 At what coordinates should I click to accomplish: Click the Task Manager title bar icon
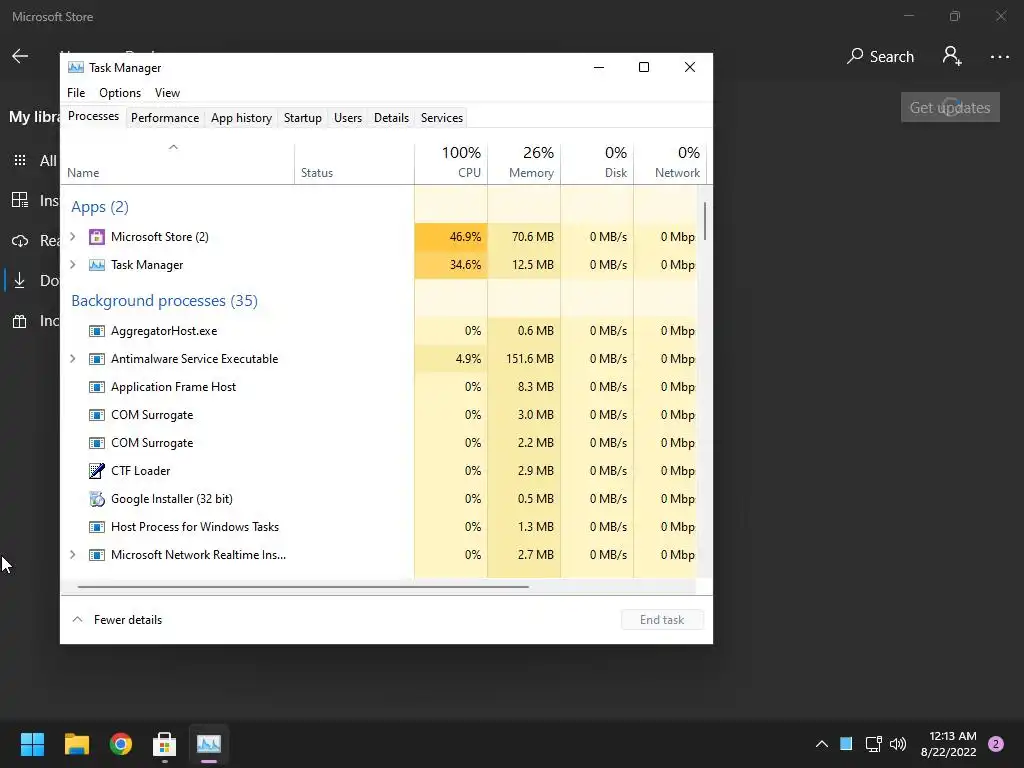click(x=76, y=67)
